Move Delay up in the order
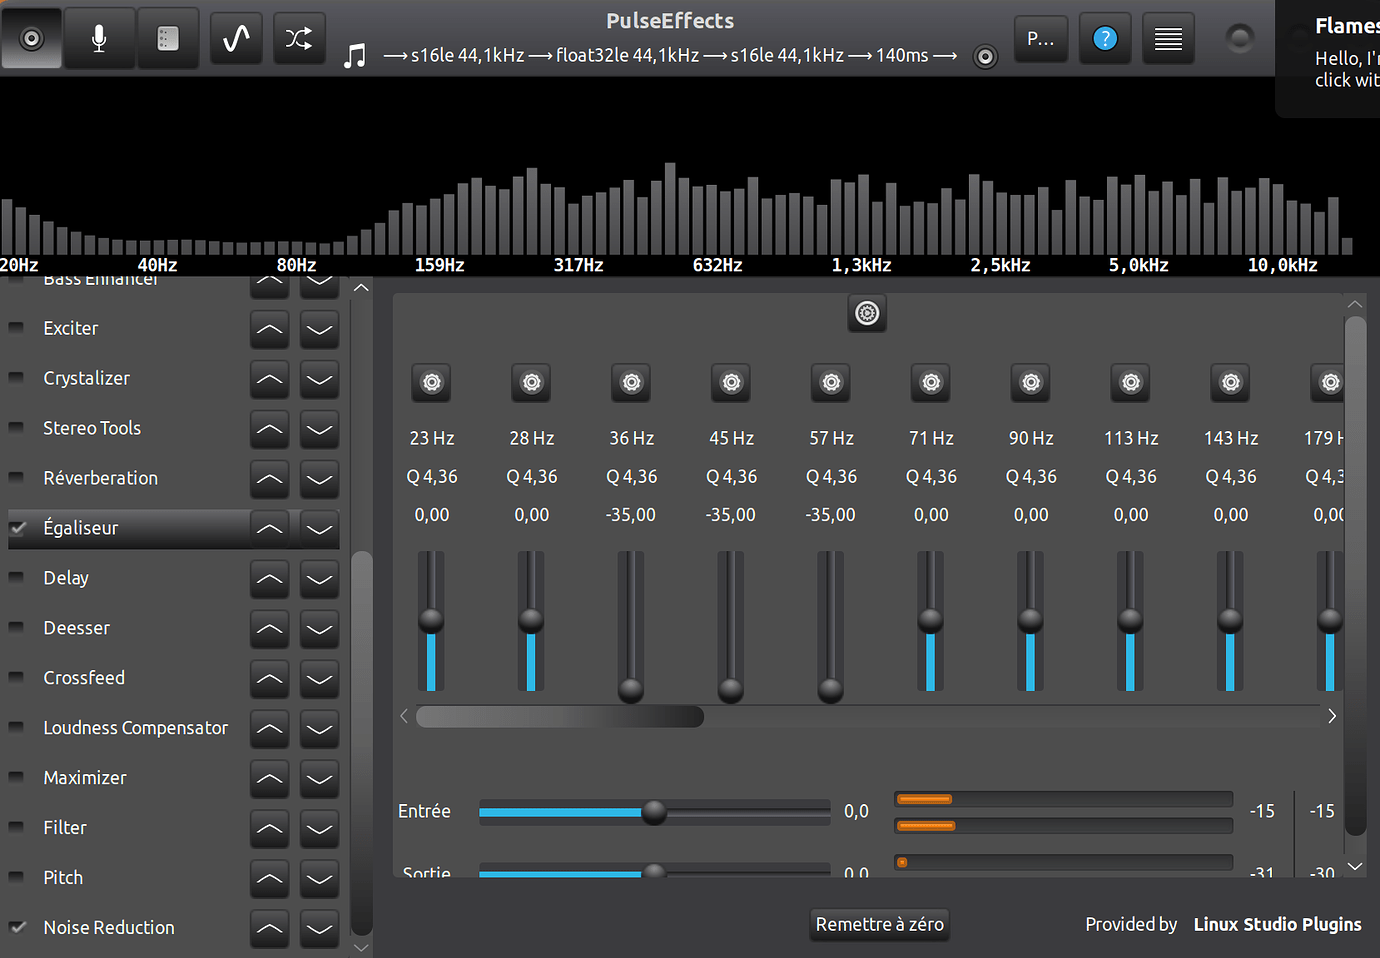The height and width of the screenshot is (958, 1380). [x=270, y=579]
